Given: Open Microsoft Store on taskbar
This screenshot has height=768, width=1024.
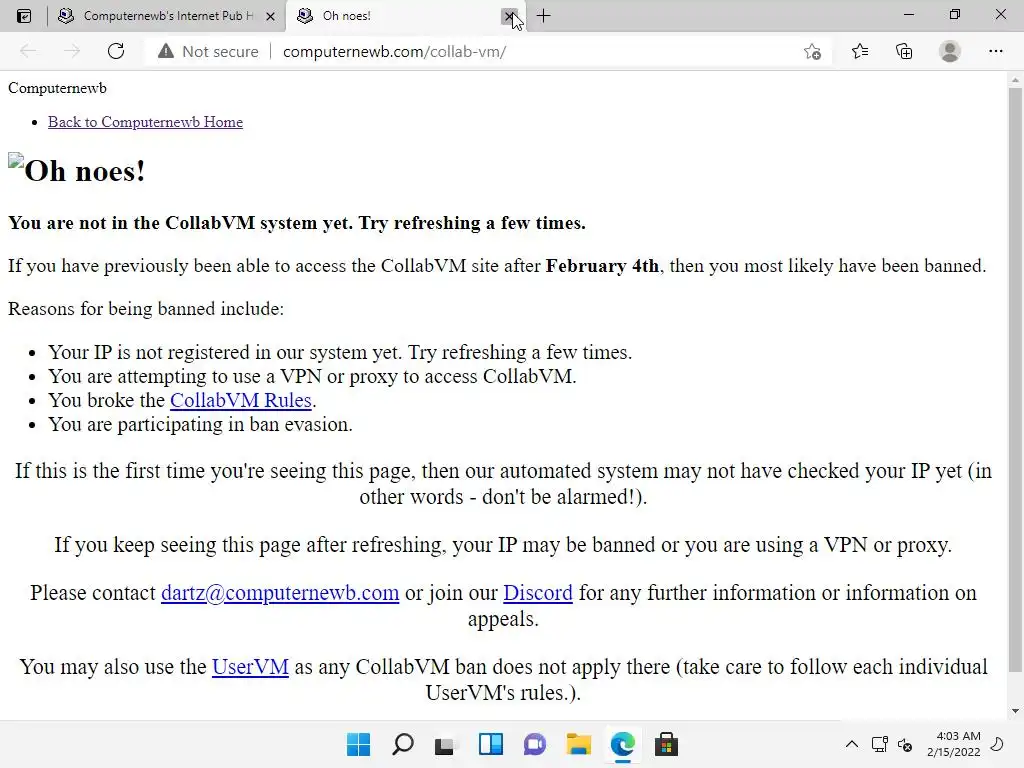Looking at the screenshot, I should 666,744.
